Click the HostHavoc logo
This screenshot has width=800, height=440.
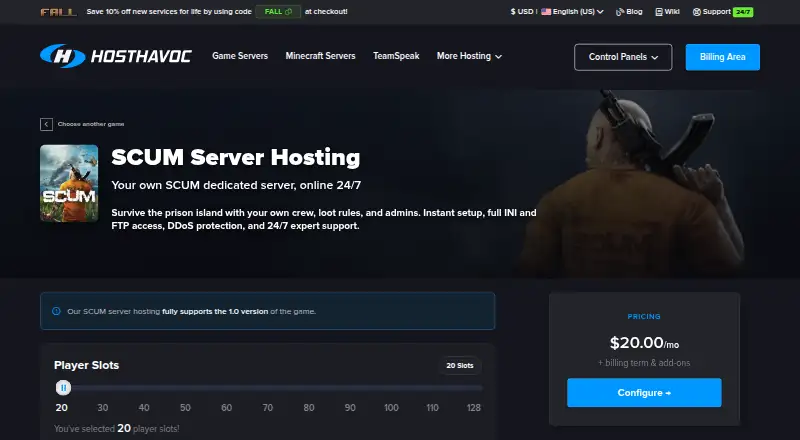[x=116, y=56]
